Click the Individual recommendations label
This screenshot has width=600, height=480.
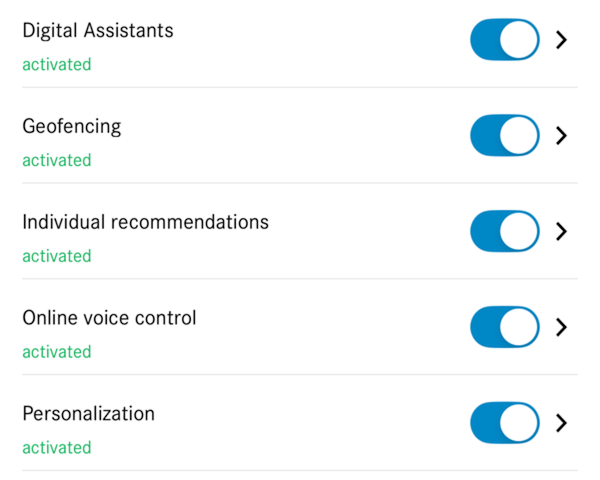coord(146,222)
